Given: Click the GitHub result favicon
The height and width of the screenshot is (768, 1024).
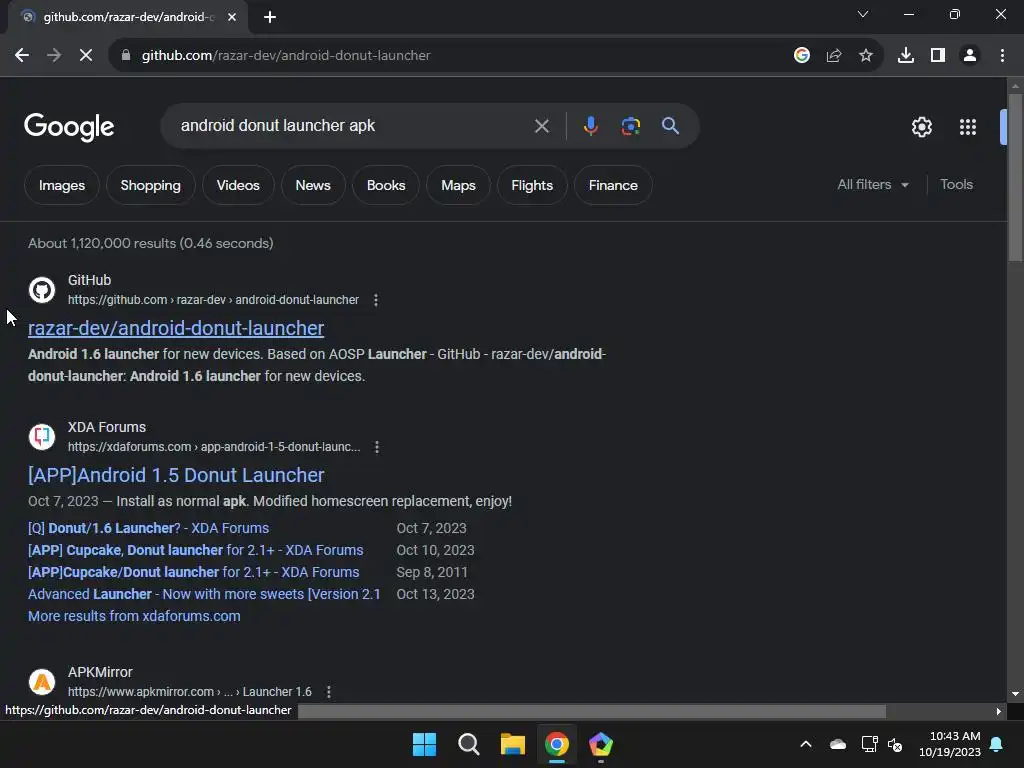Looking at the screenshot, I should [42, 290].
